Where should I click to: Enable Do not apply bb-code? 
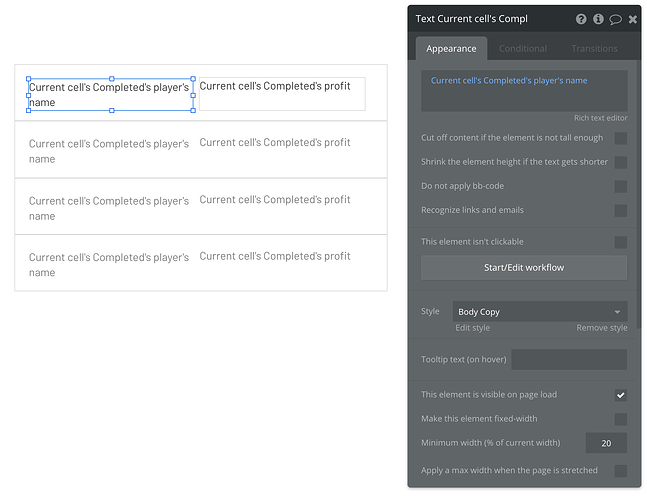pyautogui.click(x=621, y=186)
